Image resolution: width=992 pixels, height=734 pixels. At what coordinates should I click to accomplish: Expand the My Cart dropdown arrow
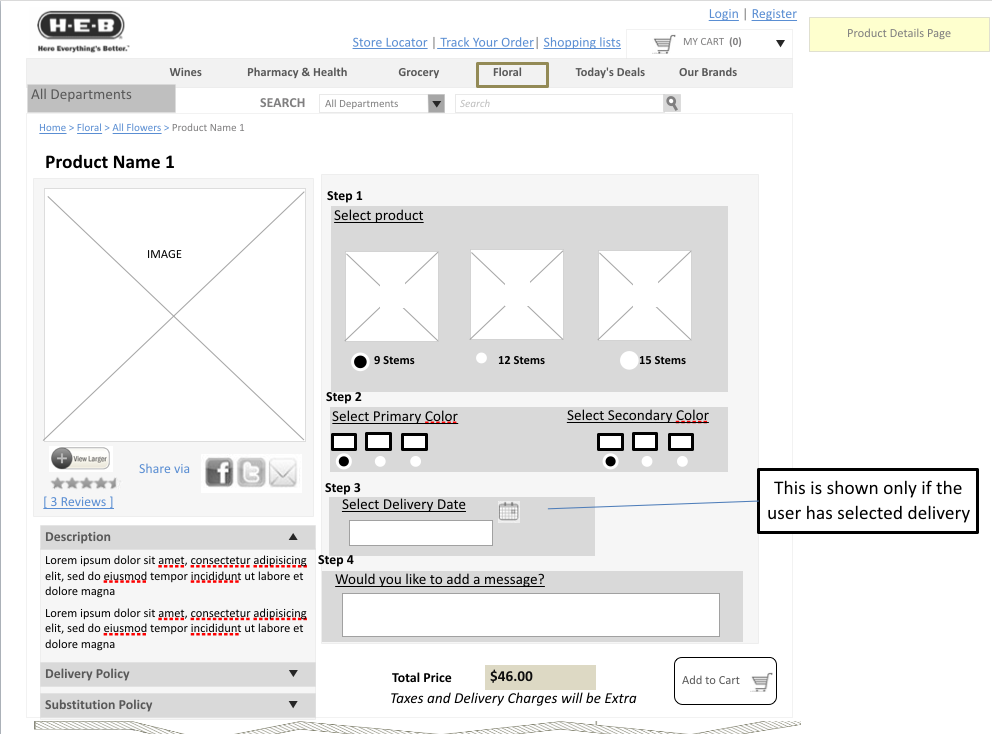click(x=780, y=44)
